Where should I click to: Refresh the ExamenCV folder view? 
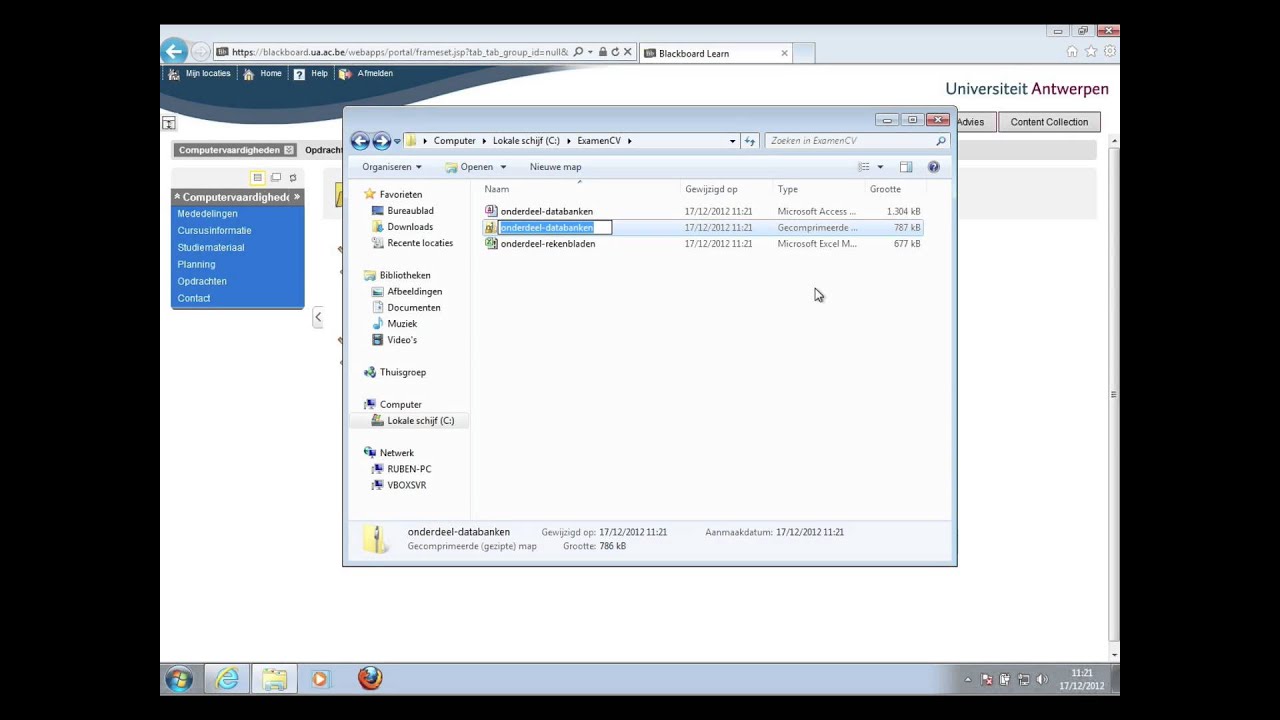pyautogui.click(x=750, y=141)
